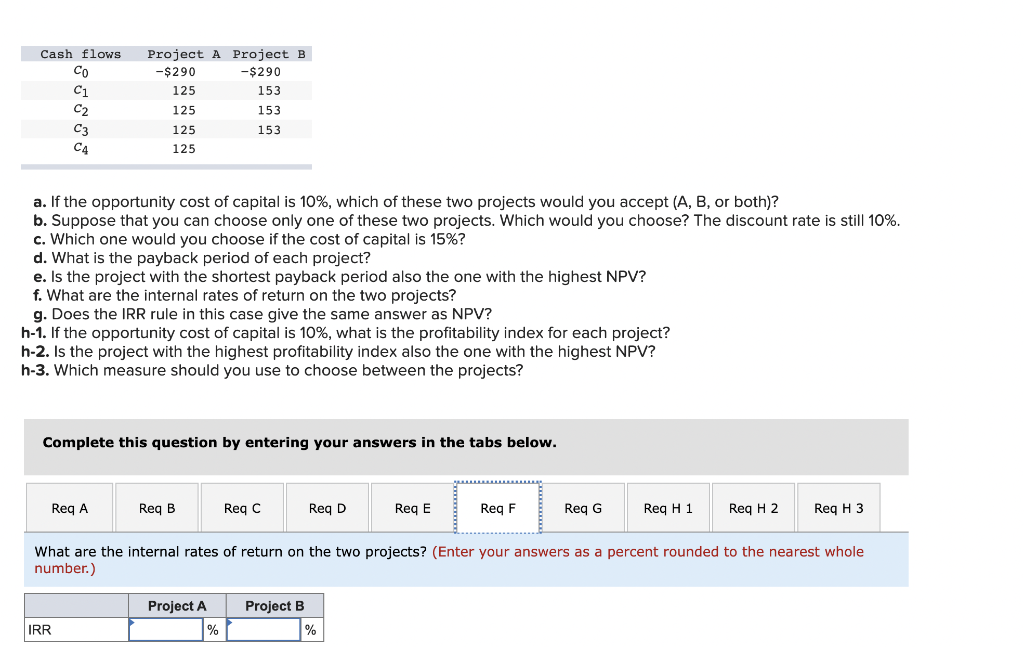Viewport: 1024px width, 647px height.
Task: Select the currently active Req F tab
Action: pos(497,507)
